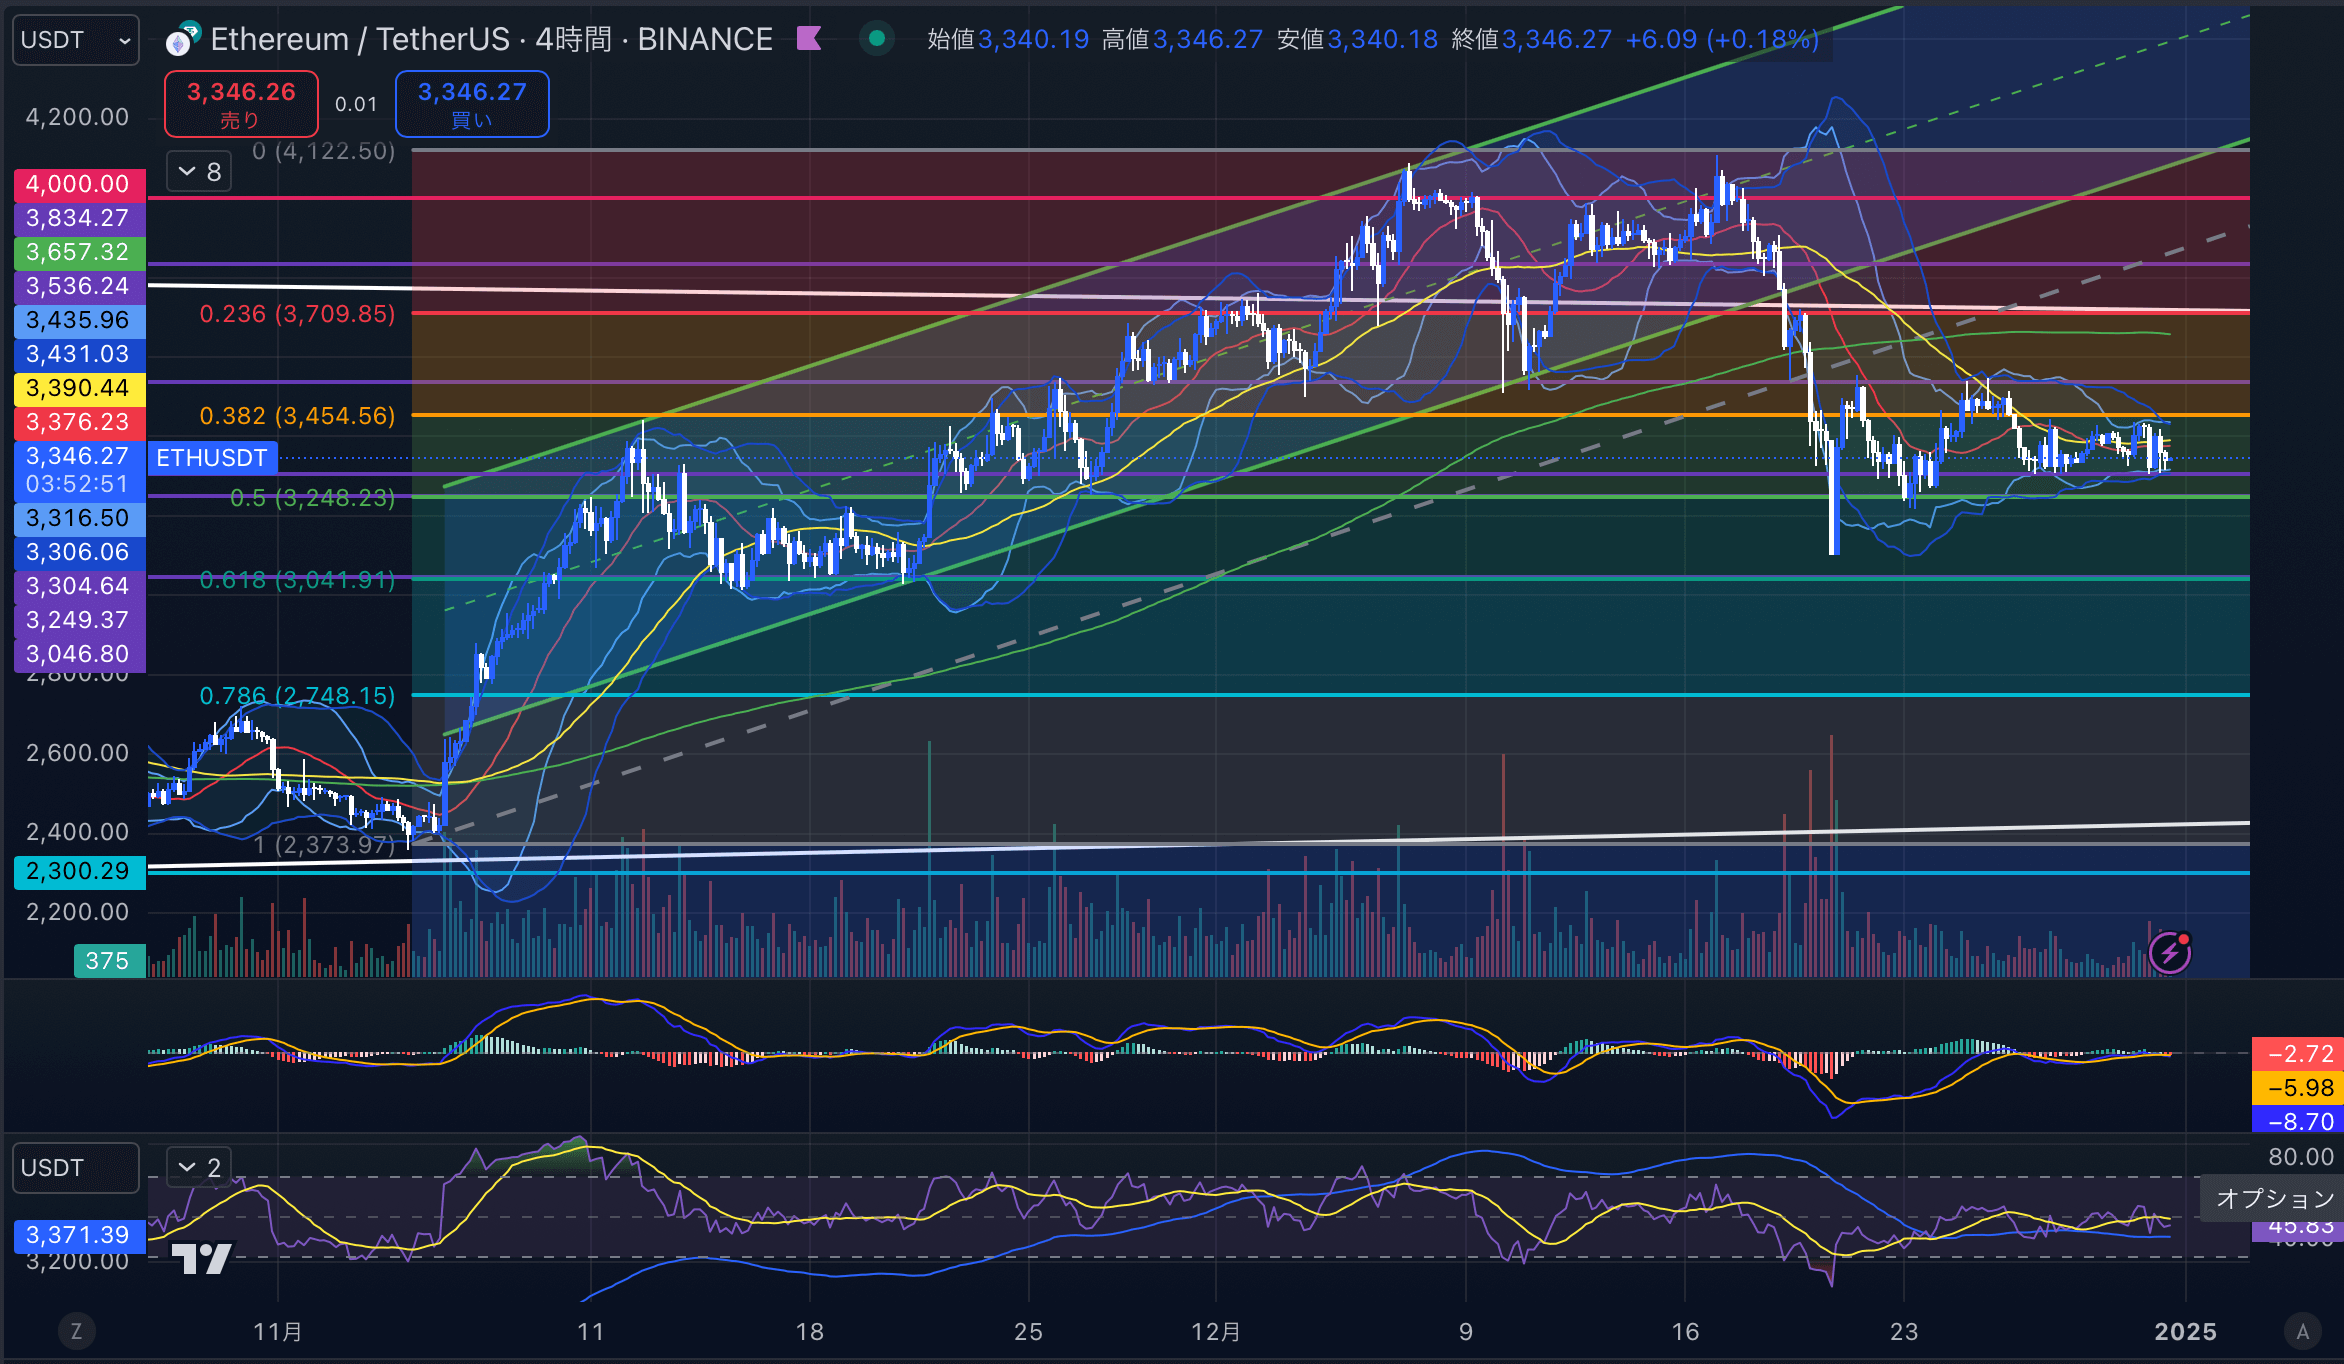Click the 終値3,346.27 close value

[1531, 39]
